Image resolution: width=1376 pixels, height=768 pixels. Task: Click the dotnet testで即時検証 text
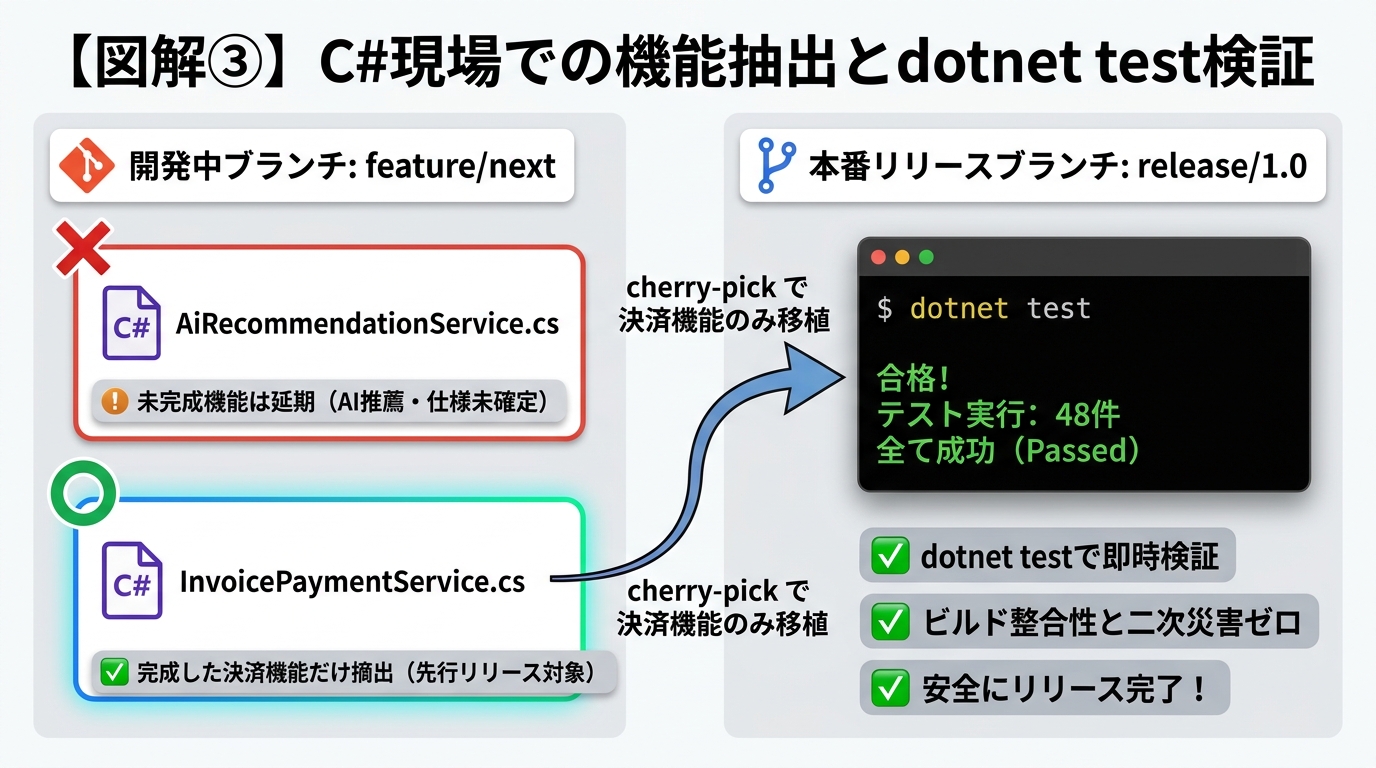pos(1069,557)
